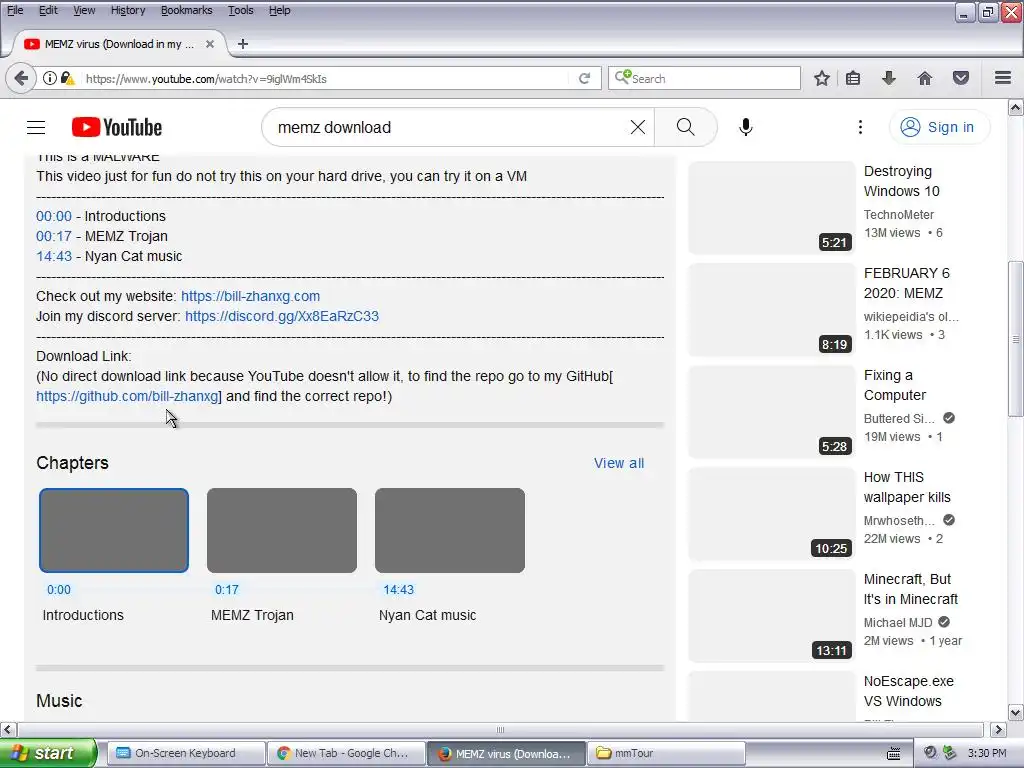
Task: Click the Firefox search engine dropdown icon
Action: [622, 77]
